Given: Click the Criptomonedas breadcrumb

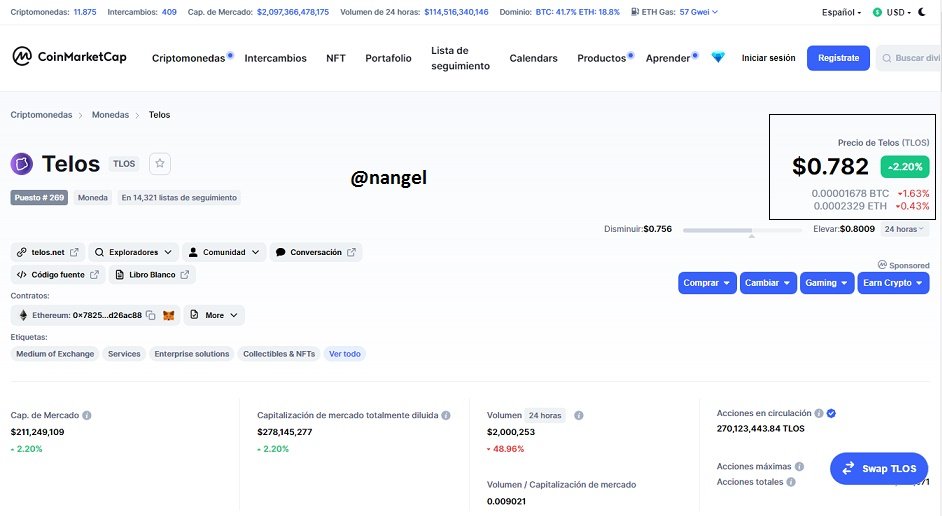Looking at the screenshot, I should 41,115.
